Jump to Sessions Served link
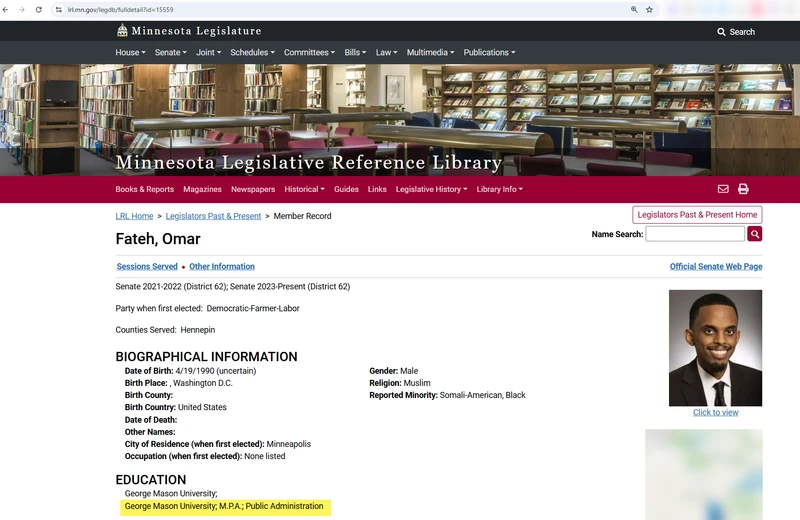 (147, 267)
